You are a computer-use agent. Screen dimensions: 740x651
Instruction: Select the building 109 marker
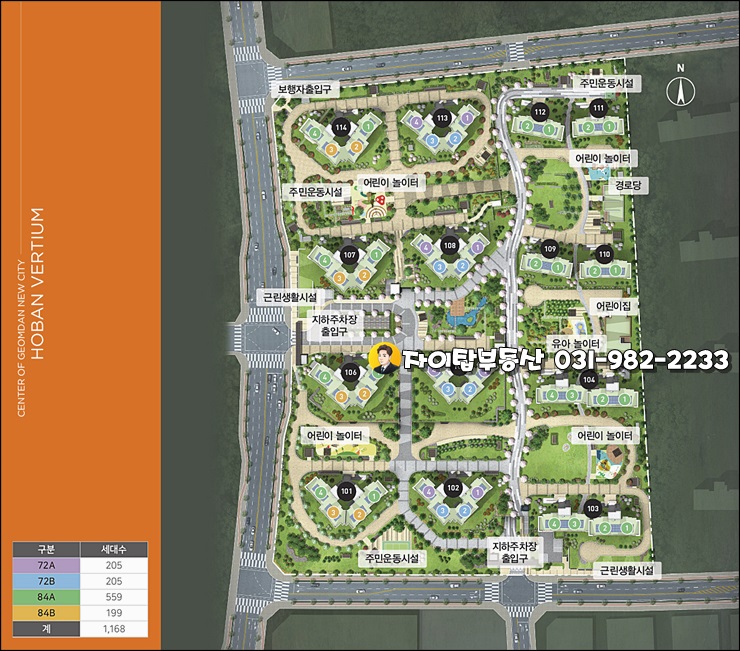550,249
